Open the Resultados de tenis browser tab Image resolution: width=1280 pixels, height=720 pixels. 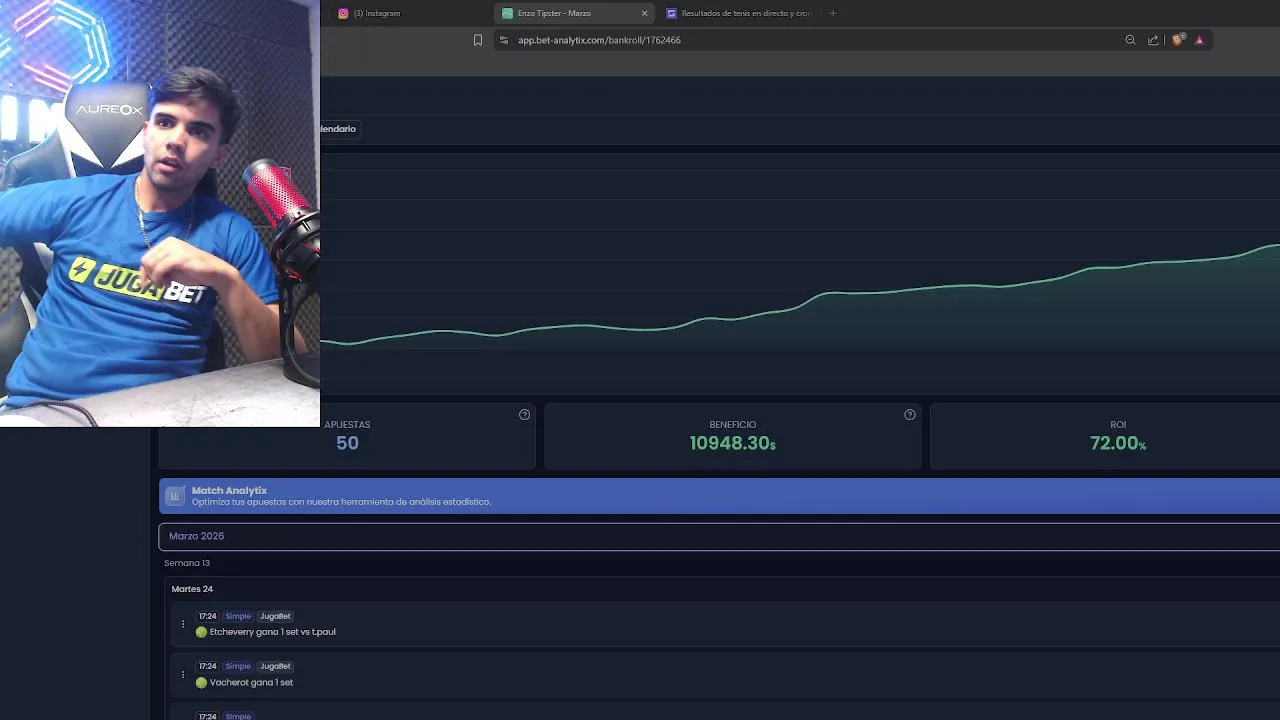point(739,13)
